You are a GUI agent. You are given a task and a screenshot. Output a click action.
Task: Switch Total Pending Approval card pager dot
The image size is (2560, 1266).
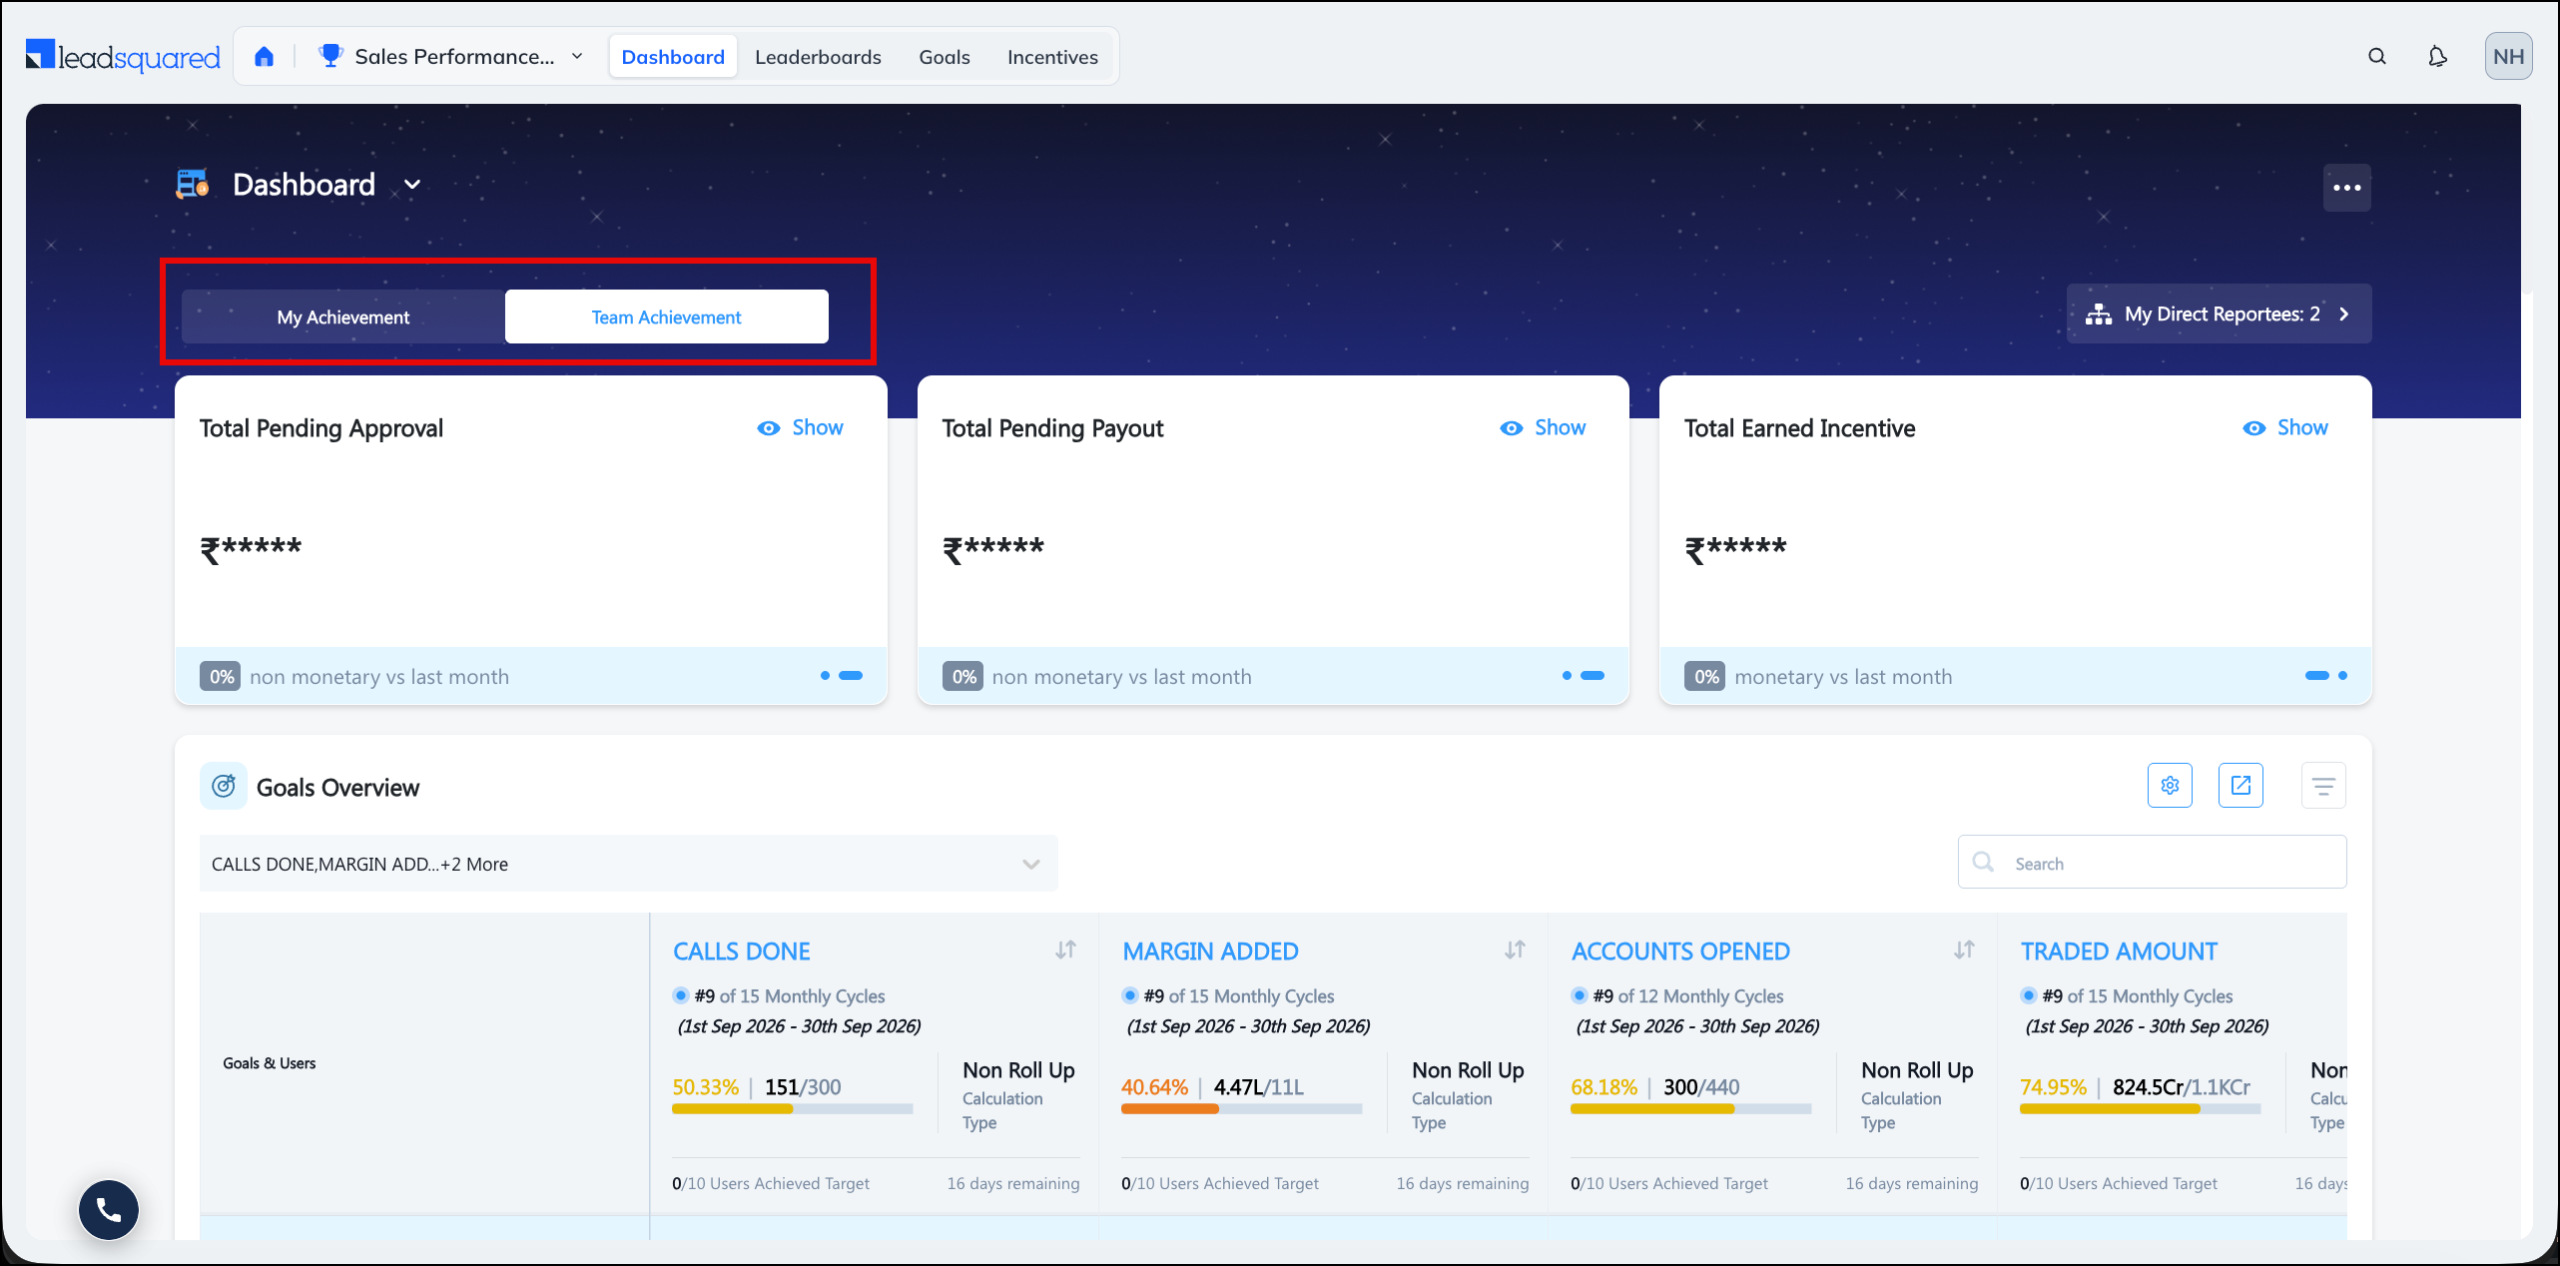825,676
